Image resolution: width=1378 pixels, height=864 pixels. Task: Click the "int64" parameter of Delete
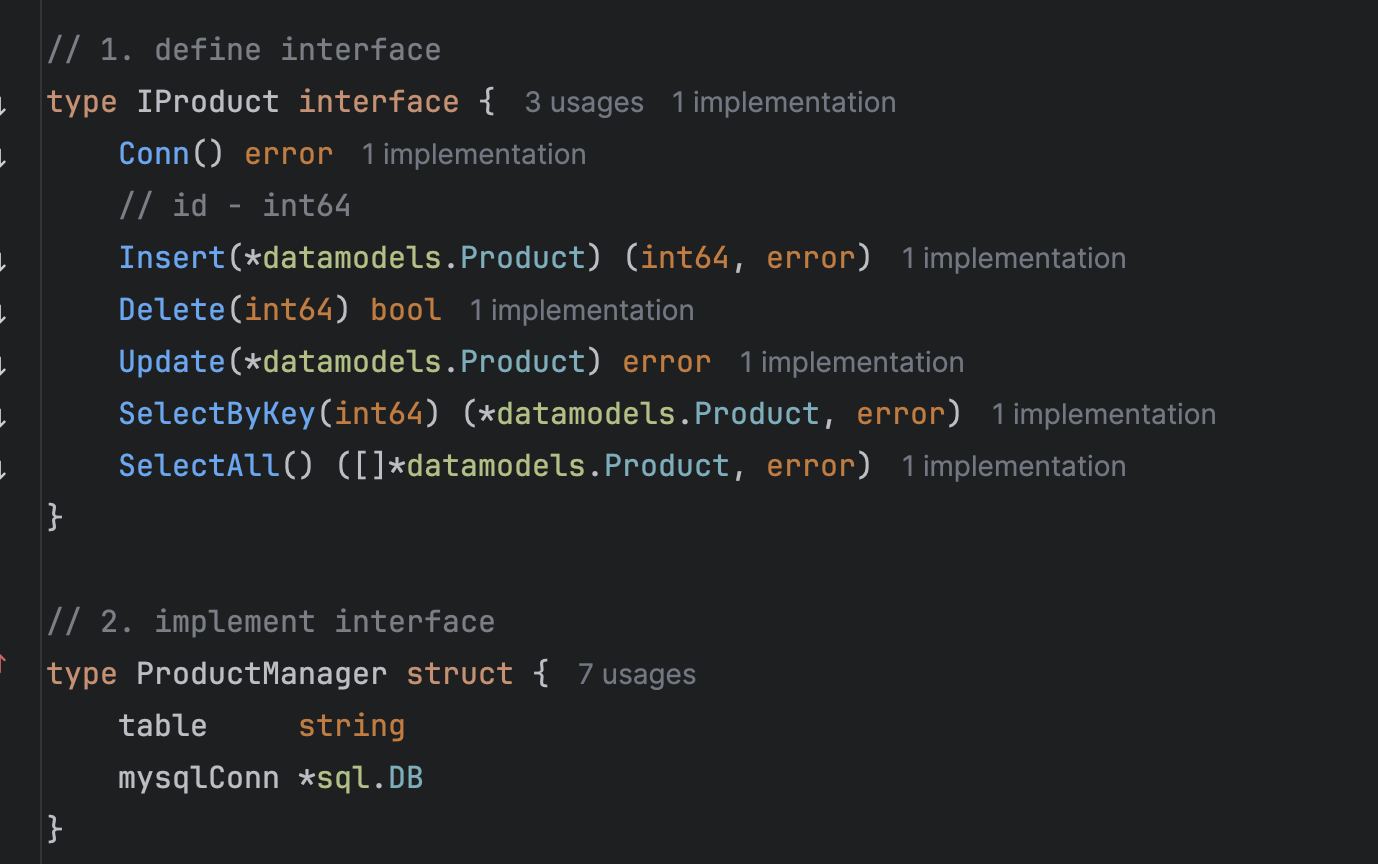click(289, 310)
